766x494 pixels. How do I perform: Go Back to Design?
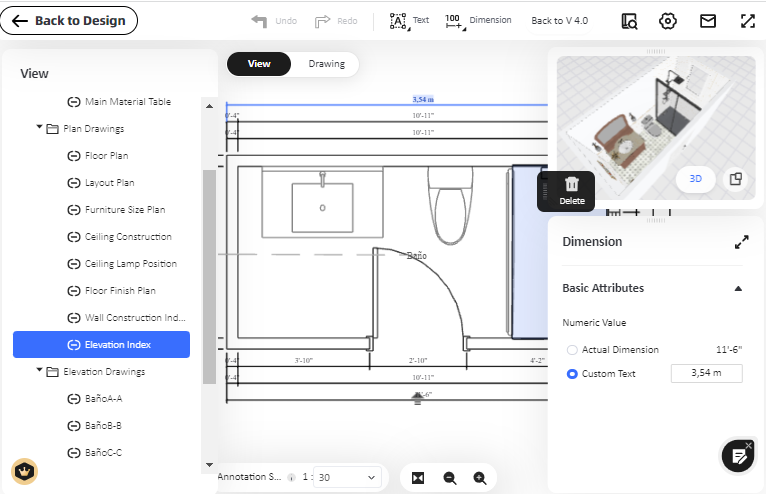69,21
